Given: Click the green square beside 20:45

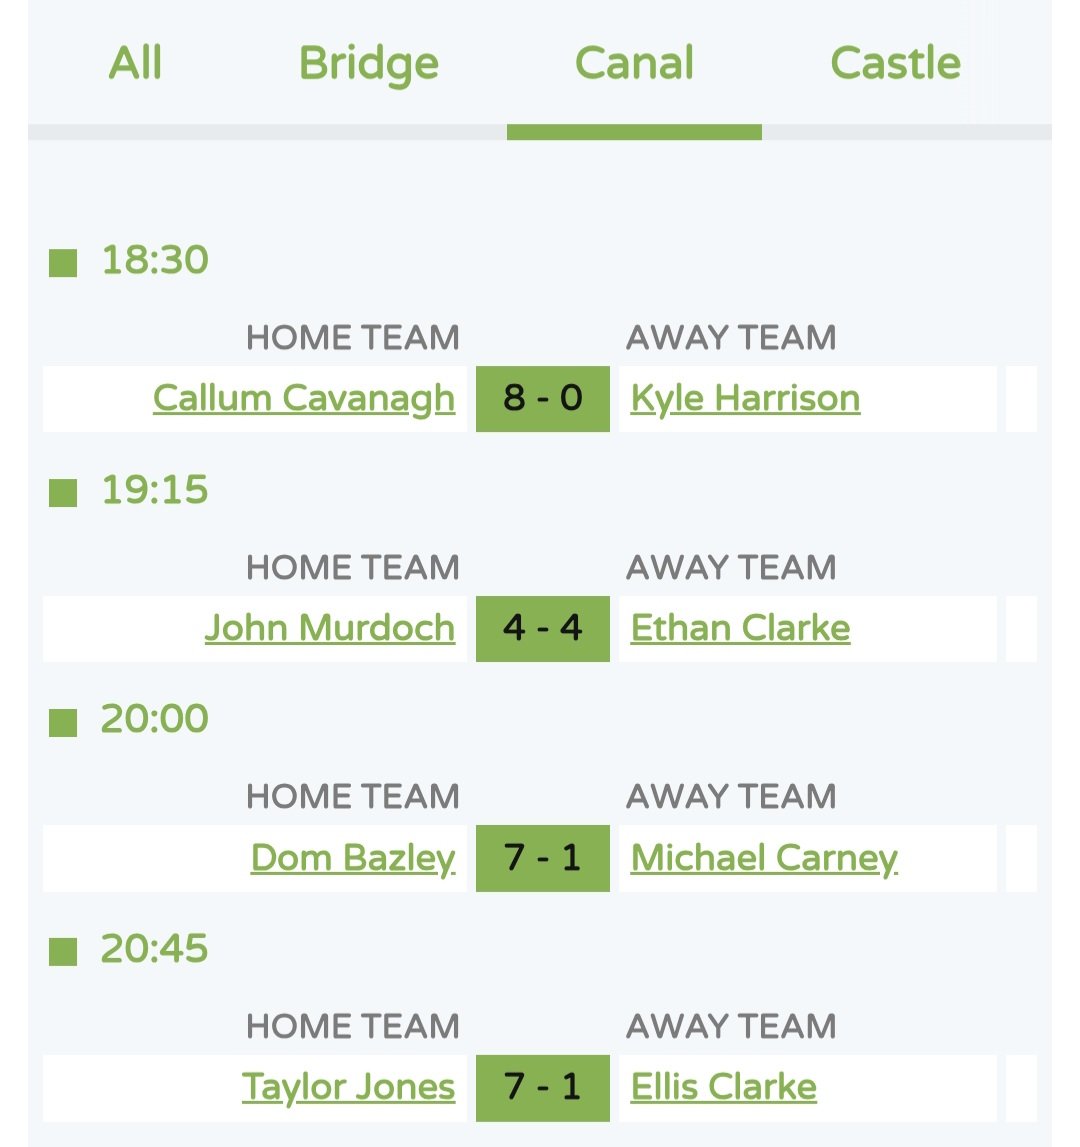Looking at the screenshot, I should pyautogui.click(x=63, y=952).
